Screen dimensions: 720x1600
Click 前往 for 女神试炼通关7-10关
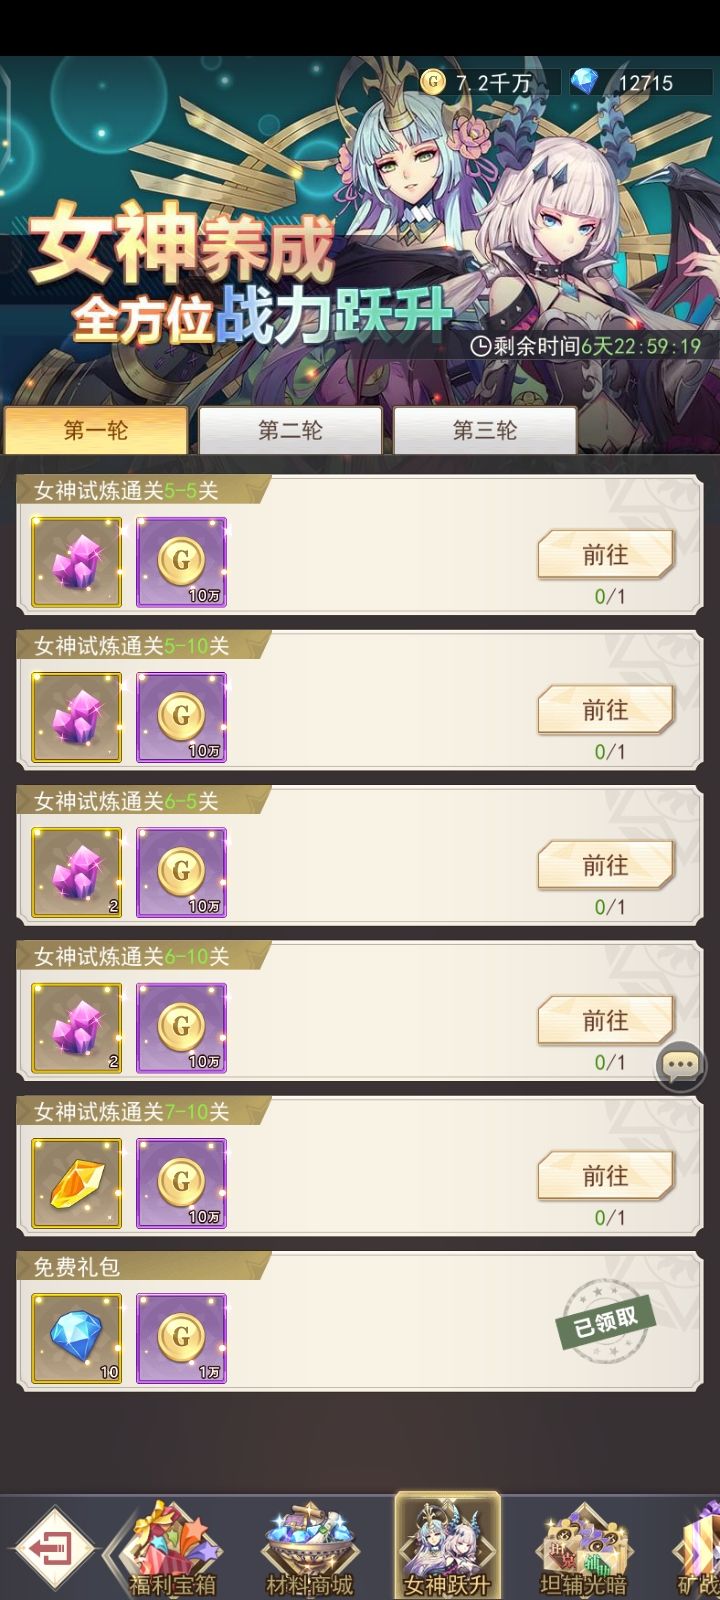(x=606, y=1176)
